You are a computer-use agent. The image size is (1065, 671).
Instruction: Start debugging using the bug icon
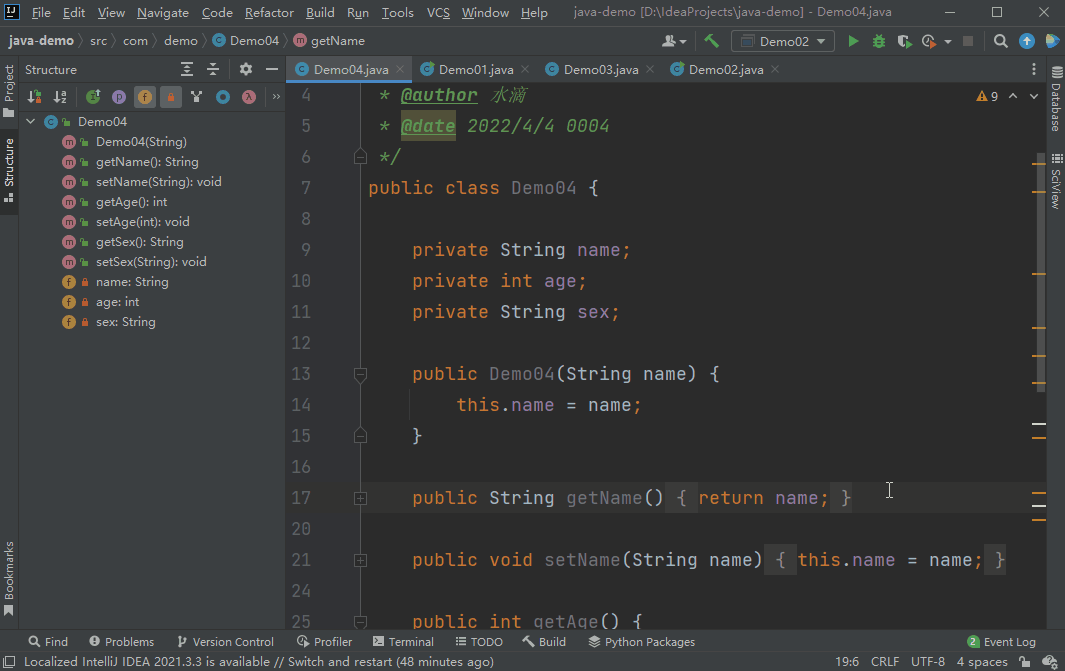878,41
